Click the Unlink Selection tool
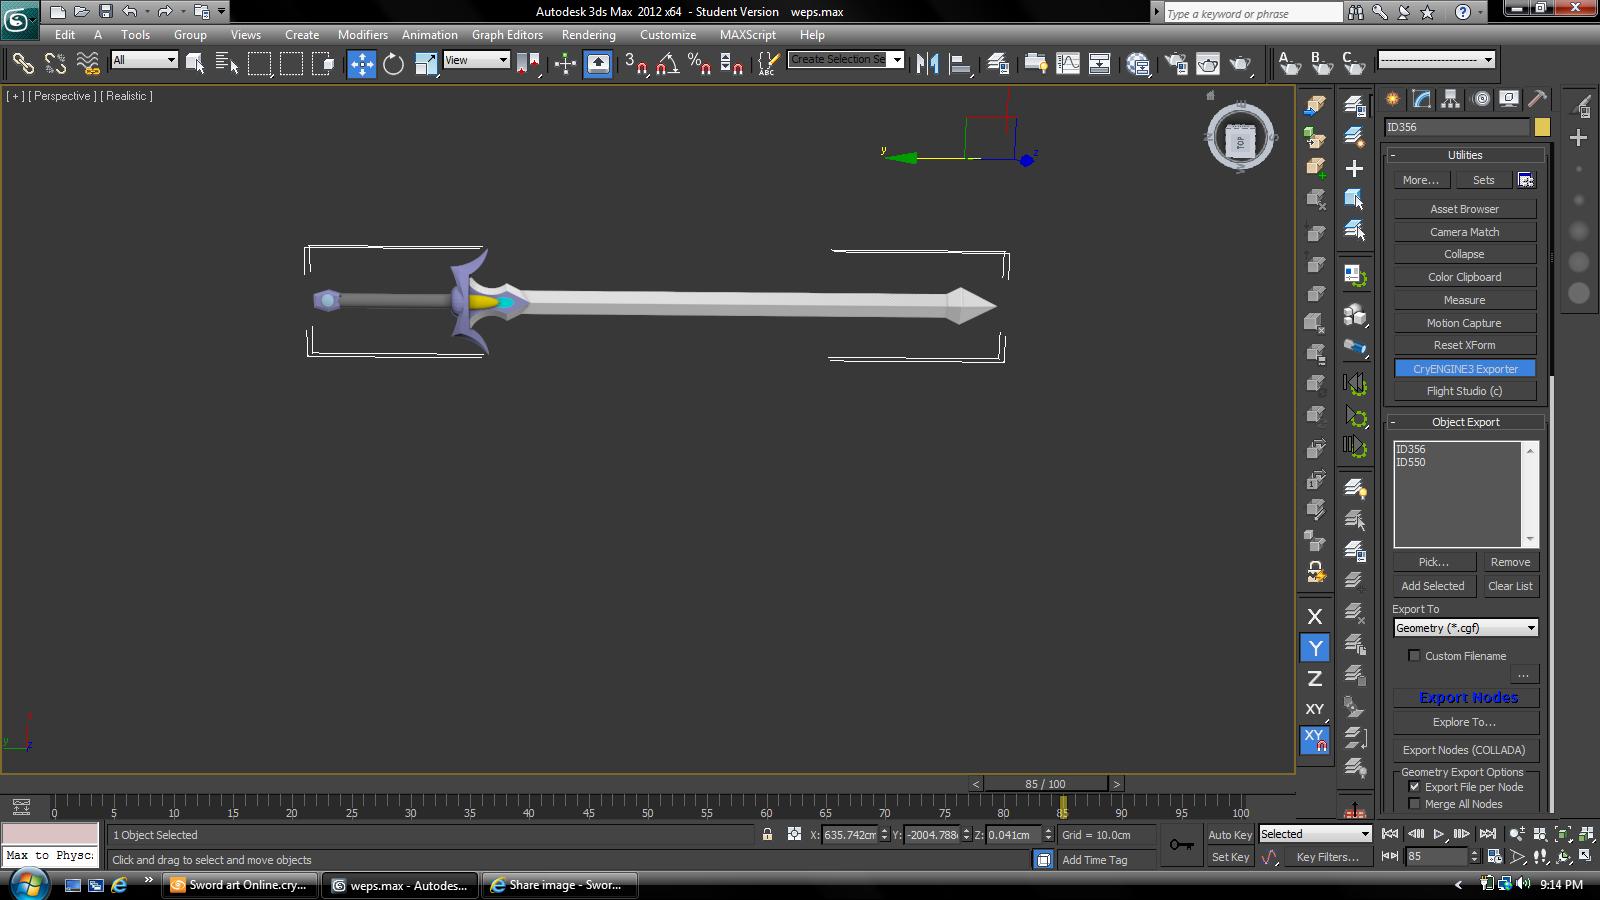The width and height of the screenshot is (1600, 900). click(x=55, y=64)
